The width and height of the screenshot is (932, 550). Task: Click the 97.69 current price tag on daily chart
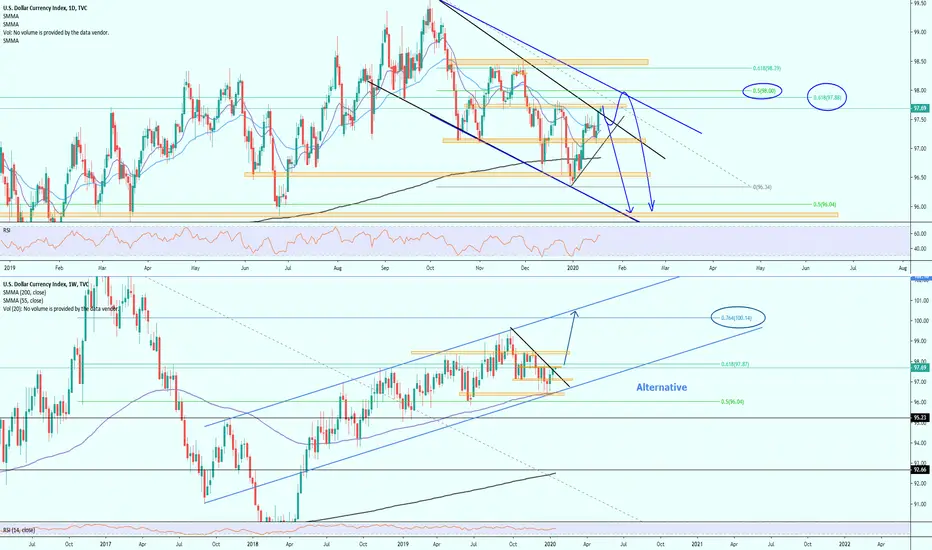[x=920, y=108]
